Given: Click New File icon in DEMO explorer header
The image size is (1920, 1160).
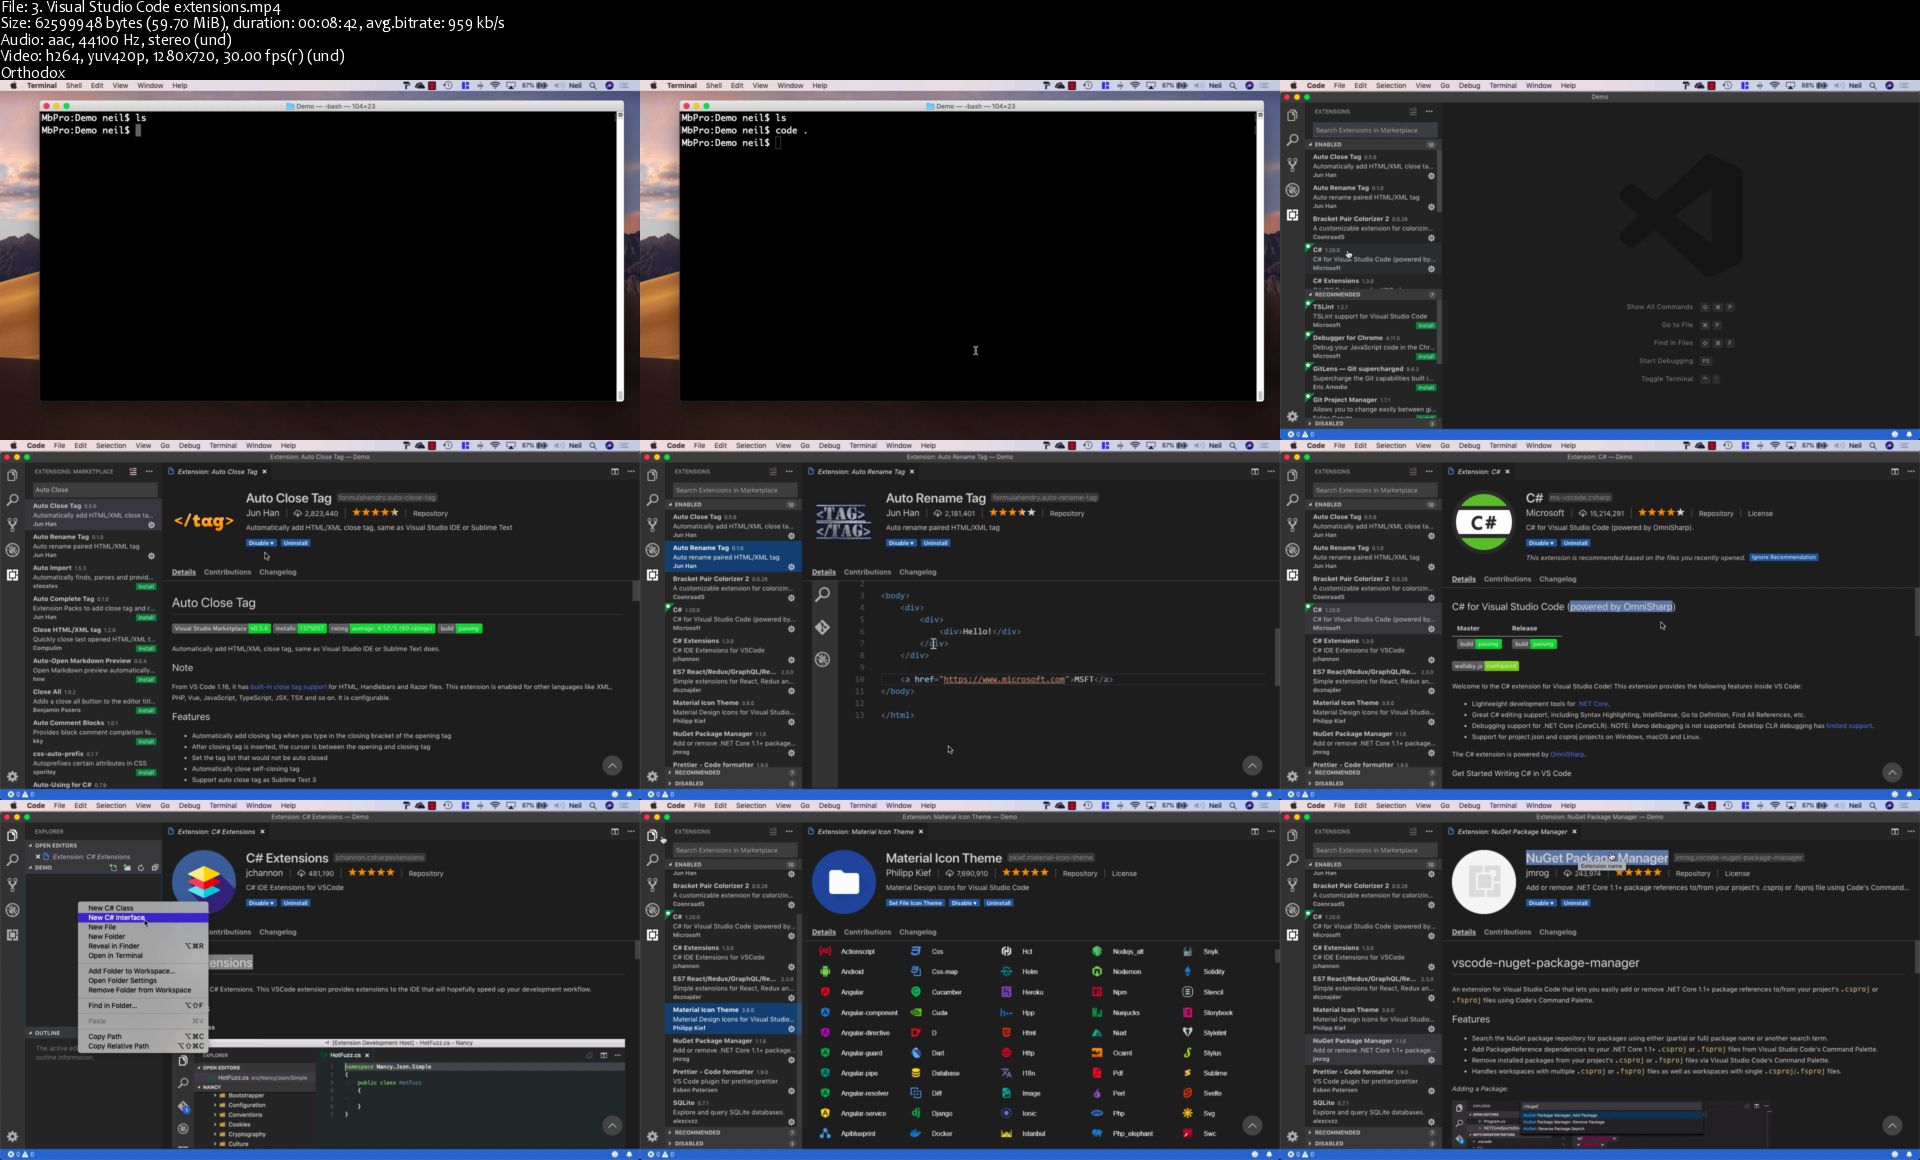Looking at the screenshot, I should tap(113, 868).
